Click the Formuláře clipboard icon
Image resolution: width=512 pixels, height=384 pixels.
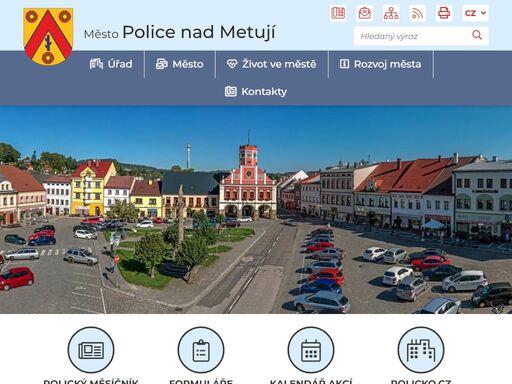tap(201, 350)
